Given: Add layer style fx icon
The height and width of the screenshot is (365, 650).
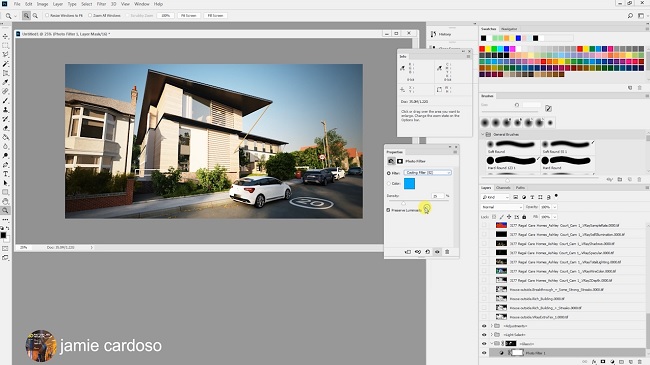Looking at the screenshot, I should (x=594, y=362).
